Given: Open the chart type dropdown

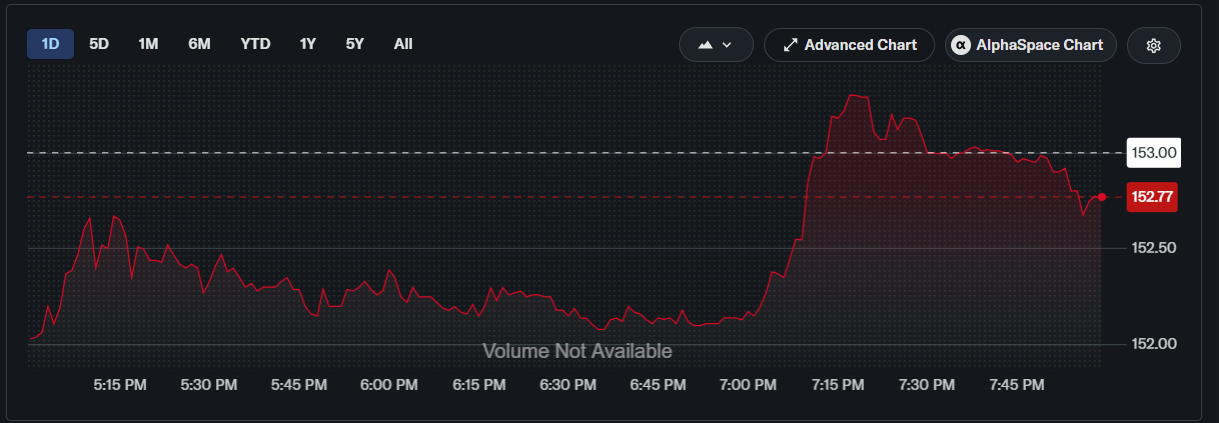Looking at the screenshot, I should pyautogui.click(x=716, y=45).
